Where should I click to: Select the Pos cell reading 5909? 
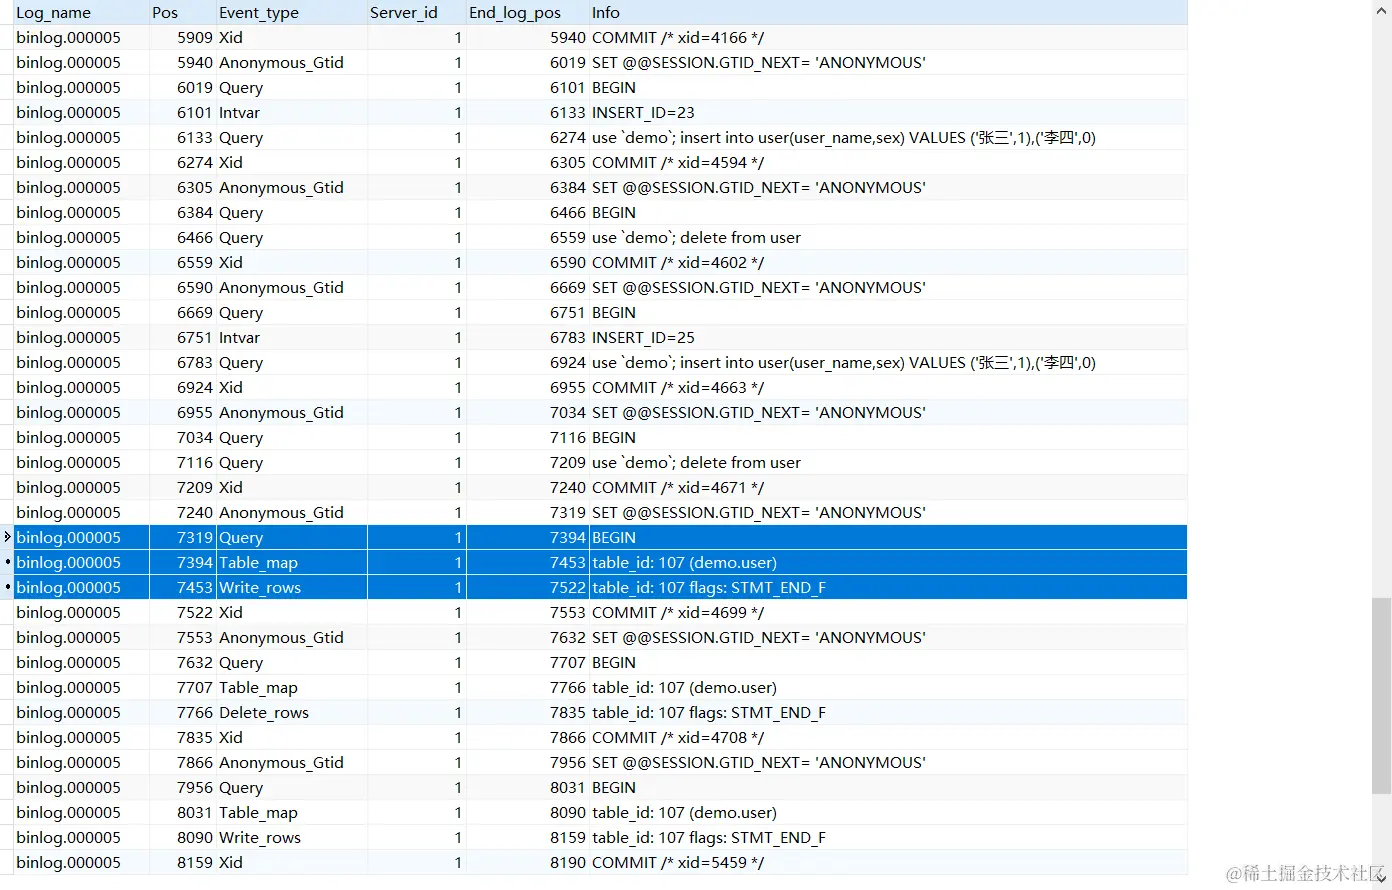[x=183, y=38]
